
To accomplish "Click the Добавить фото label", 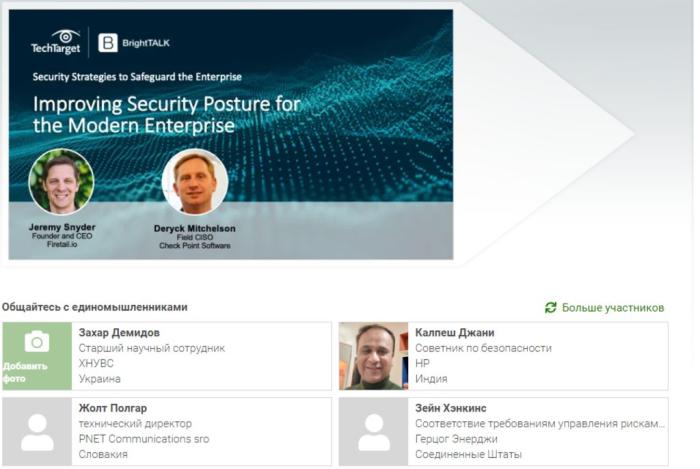I will coord(25,372).
